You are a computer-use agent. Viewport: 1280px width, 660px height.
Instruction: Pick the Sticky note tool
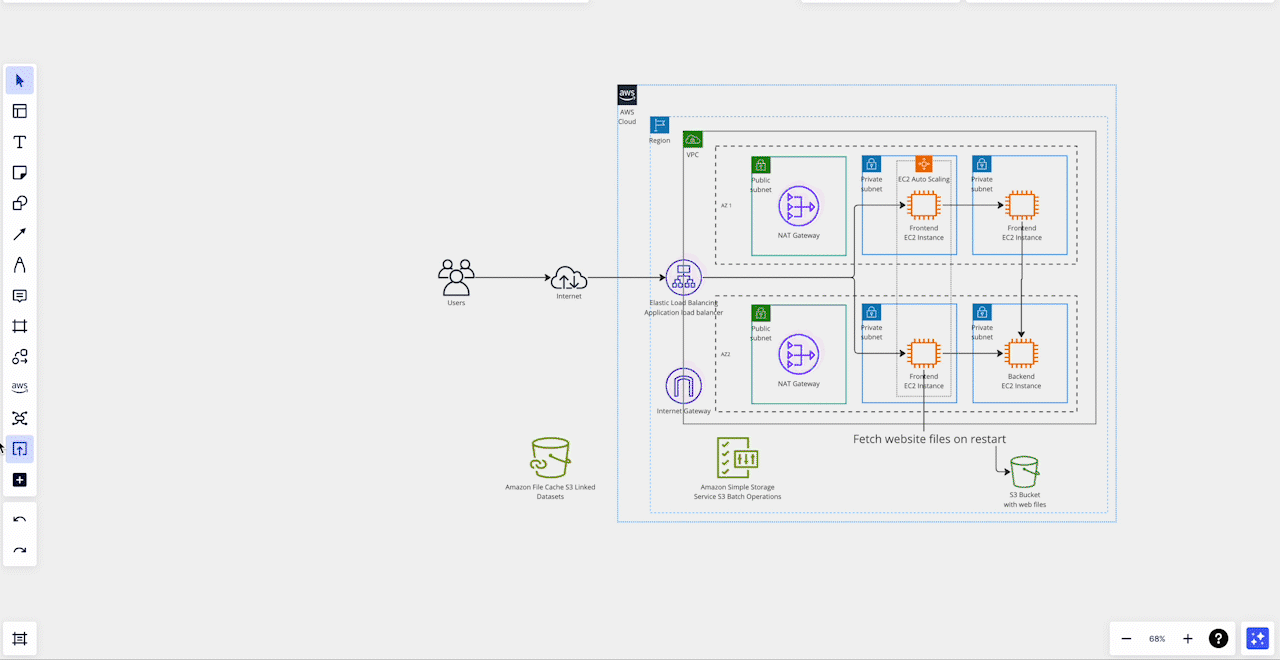coord(20,173)
